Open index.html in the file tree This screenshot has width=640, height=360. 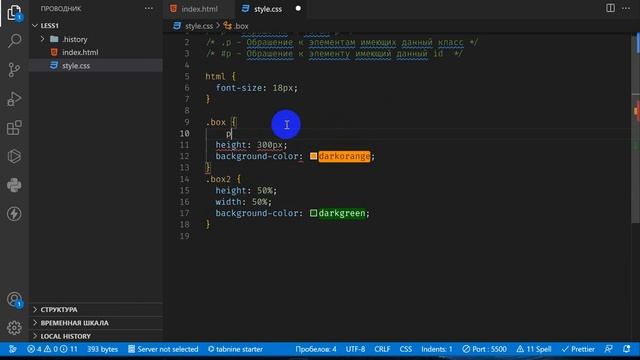point(80,52)
